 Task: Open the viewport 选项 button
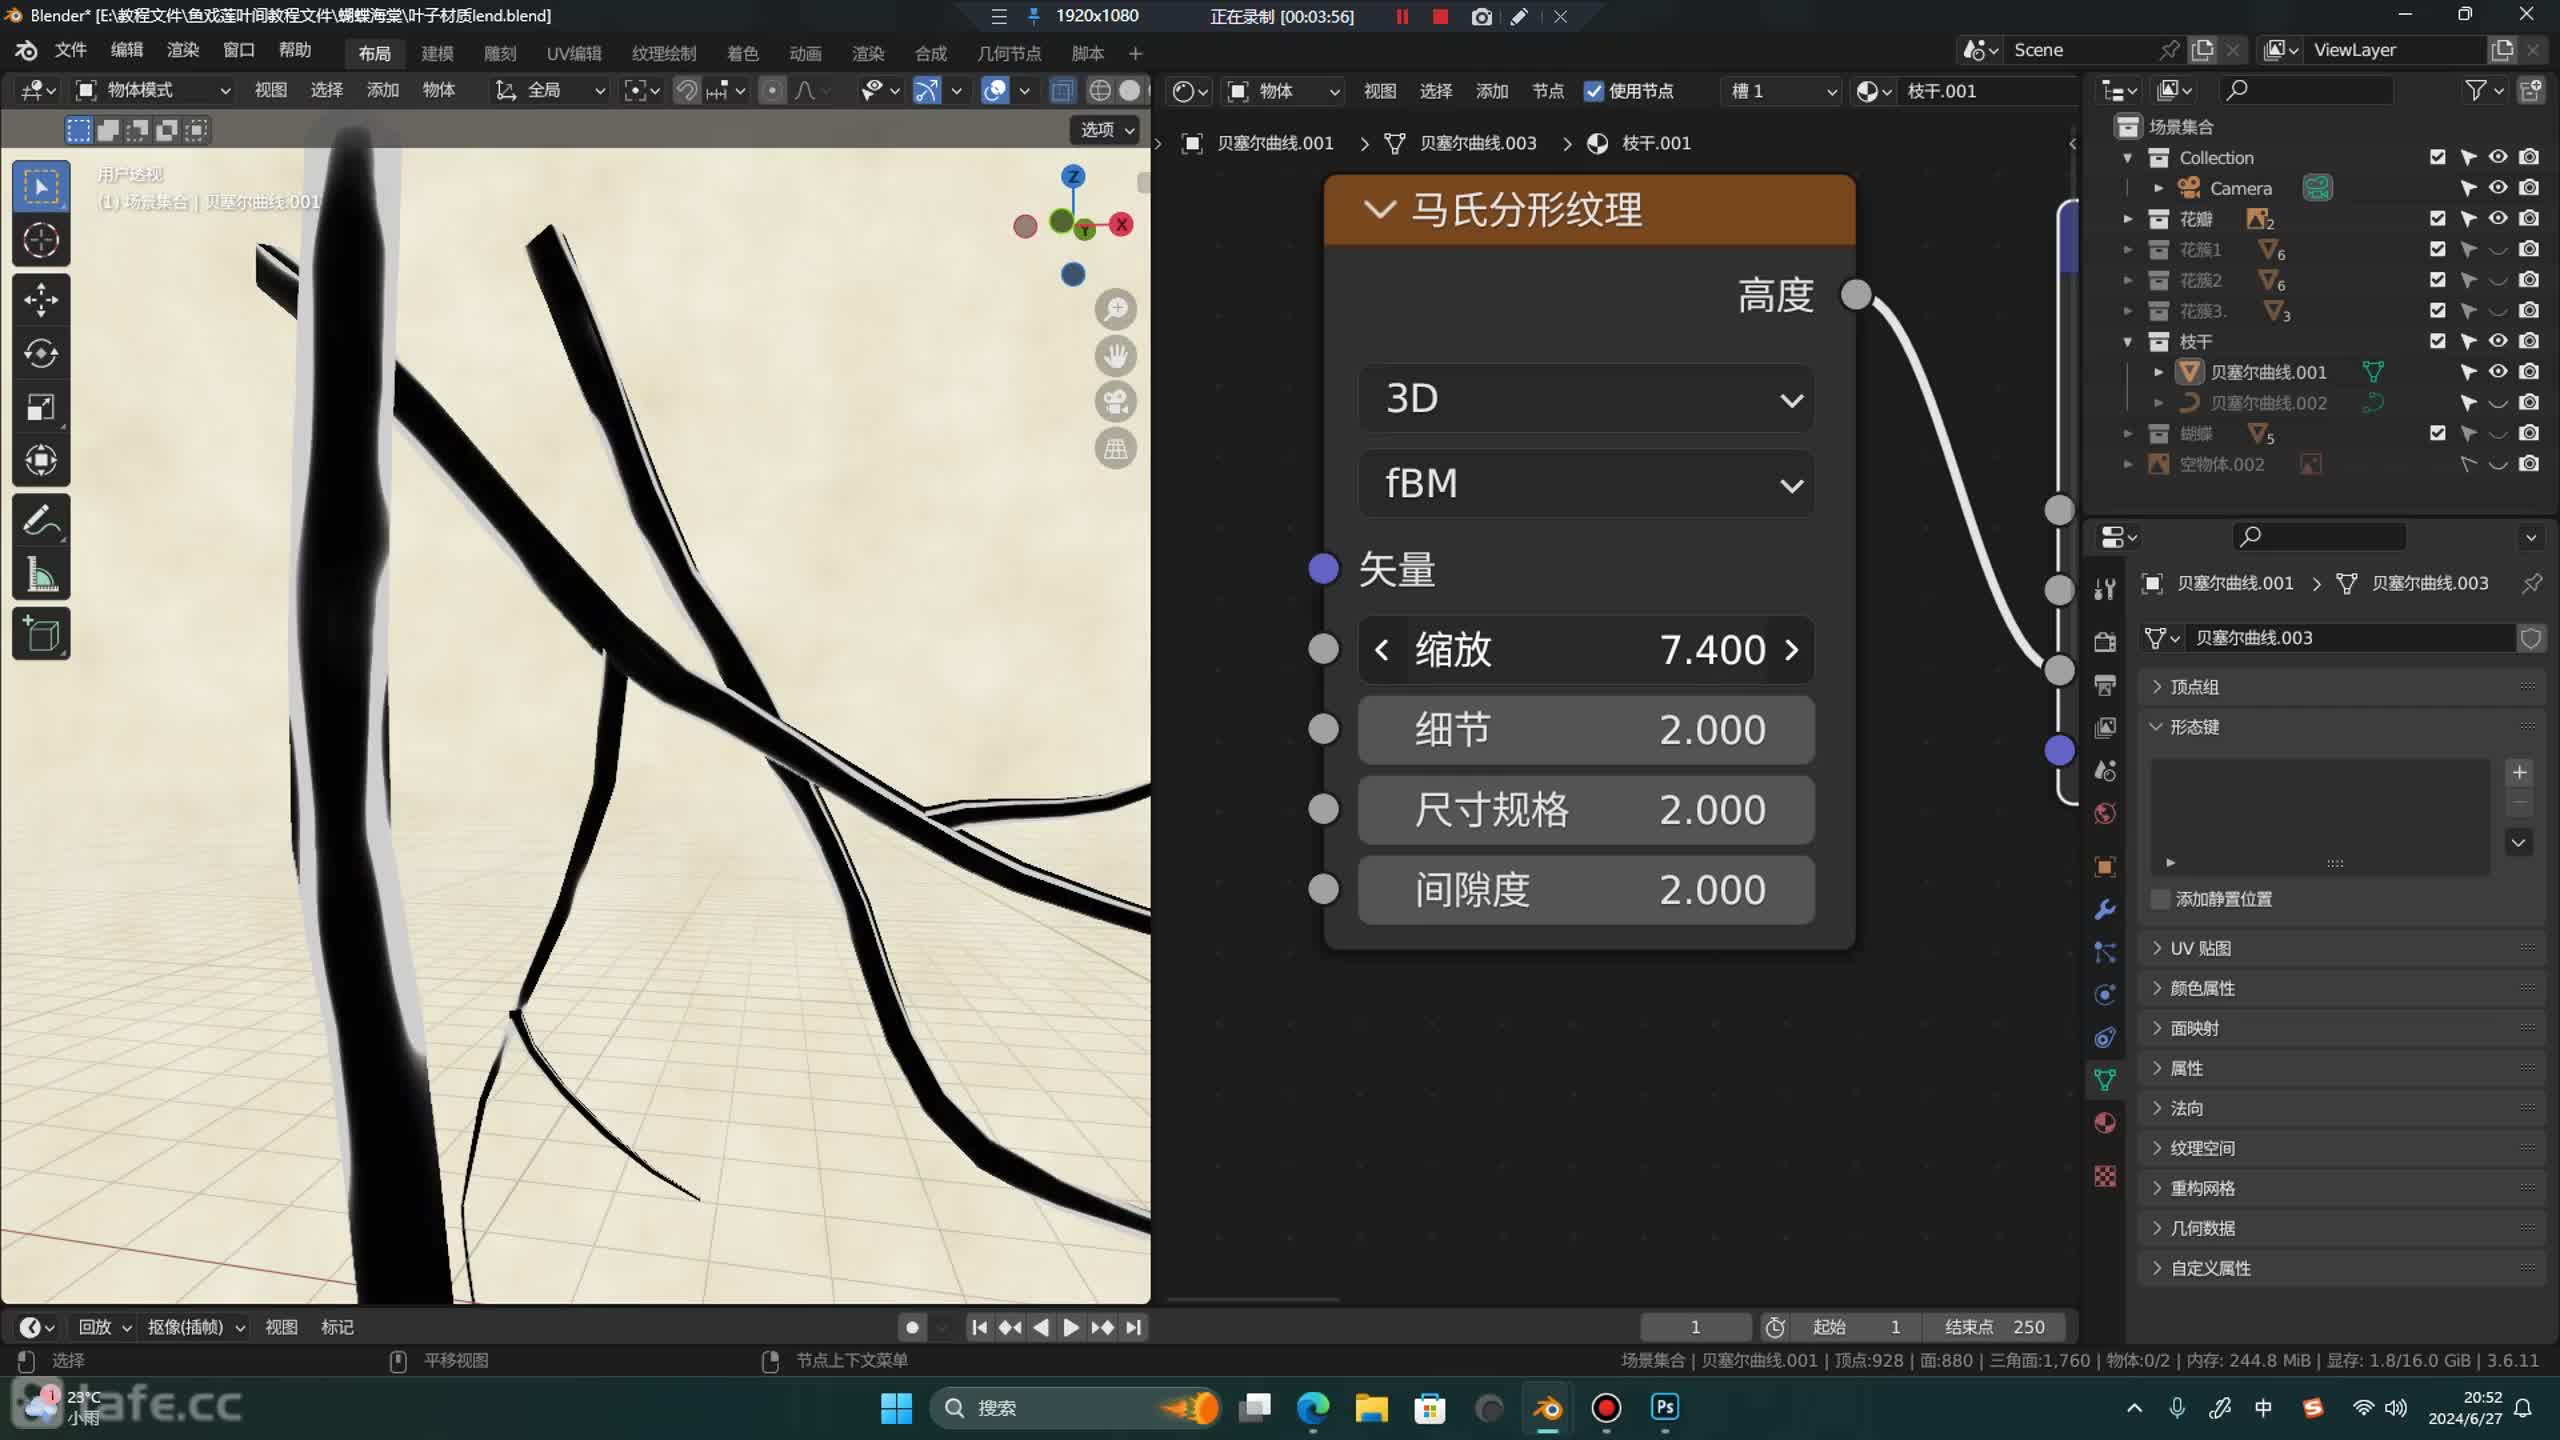coord(1107,130)
